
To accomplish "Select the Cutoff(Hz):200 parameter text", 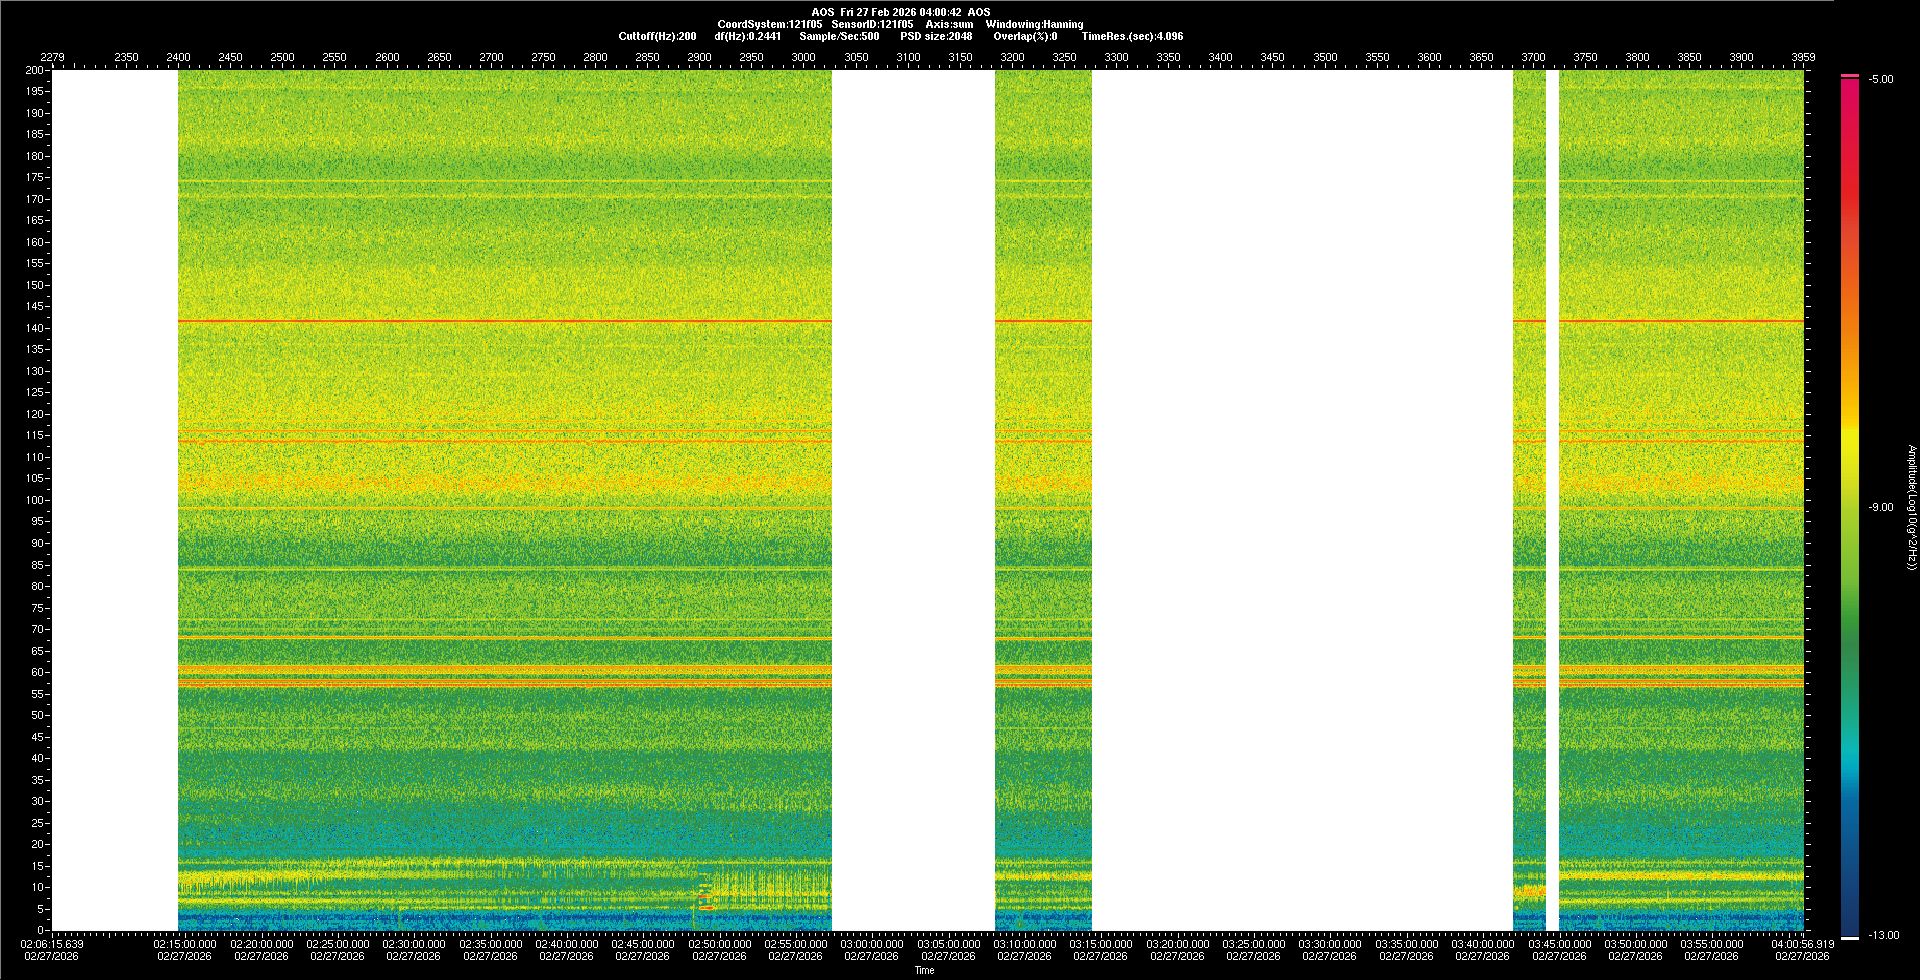I will [657, 36].
